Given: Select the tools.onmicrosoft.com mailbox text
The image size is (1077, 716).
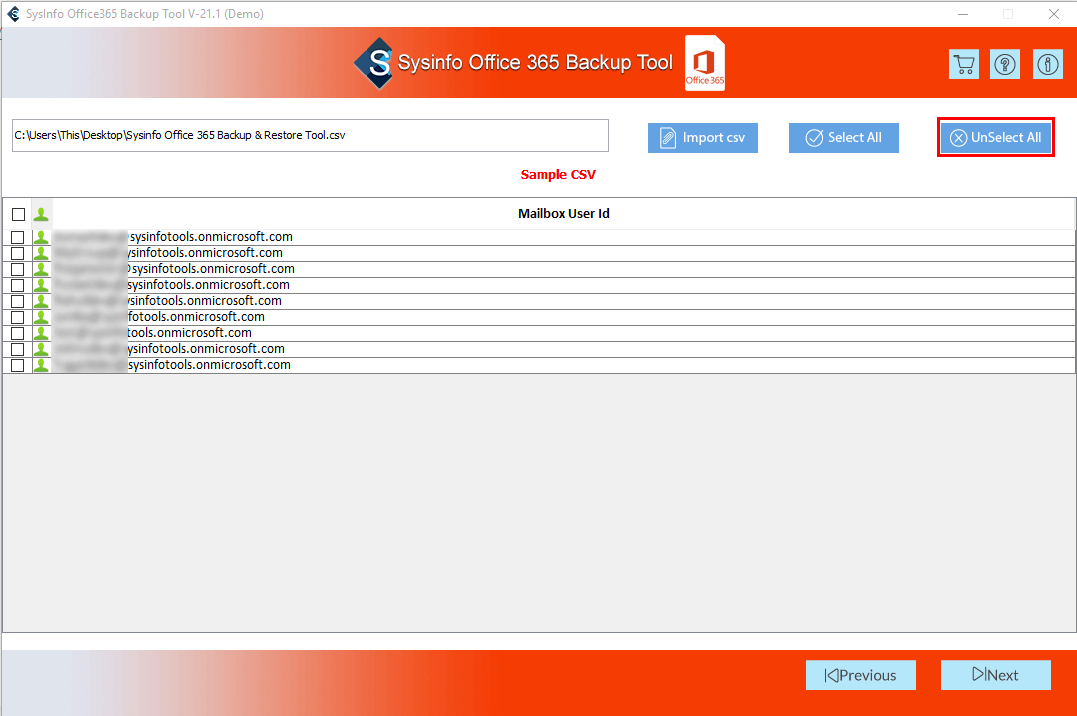Looking at the screenshot, I should (x=190, y=333).
